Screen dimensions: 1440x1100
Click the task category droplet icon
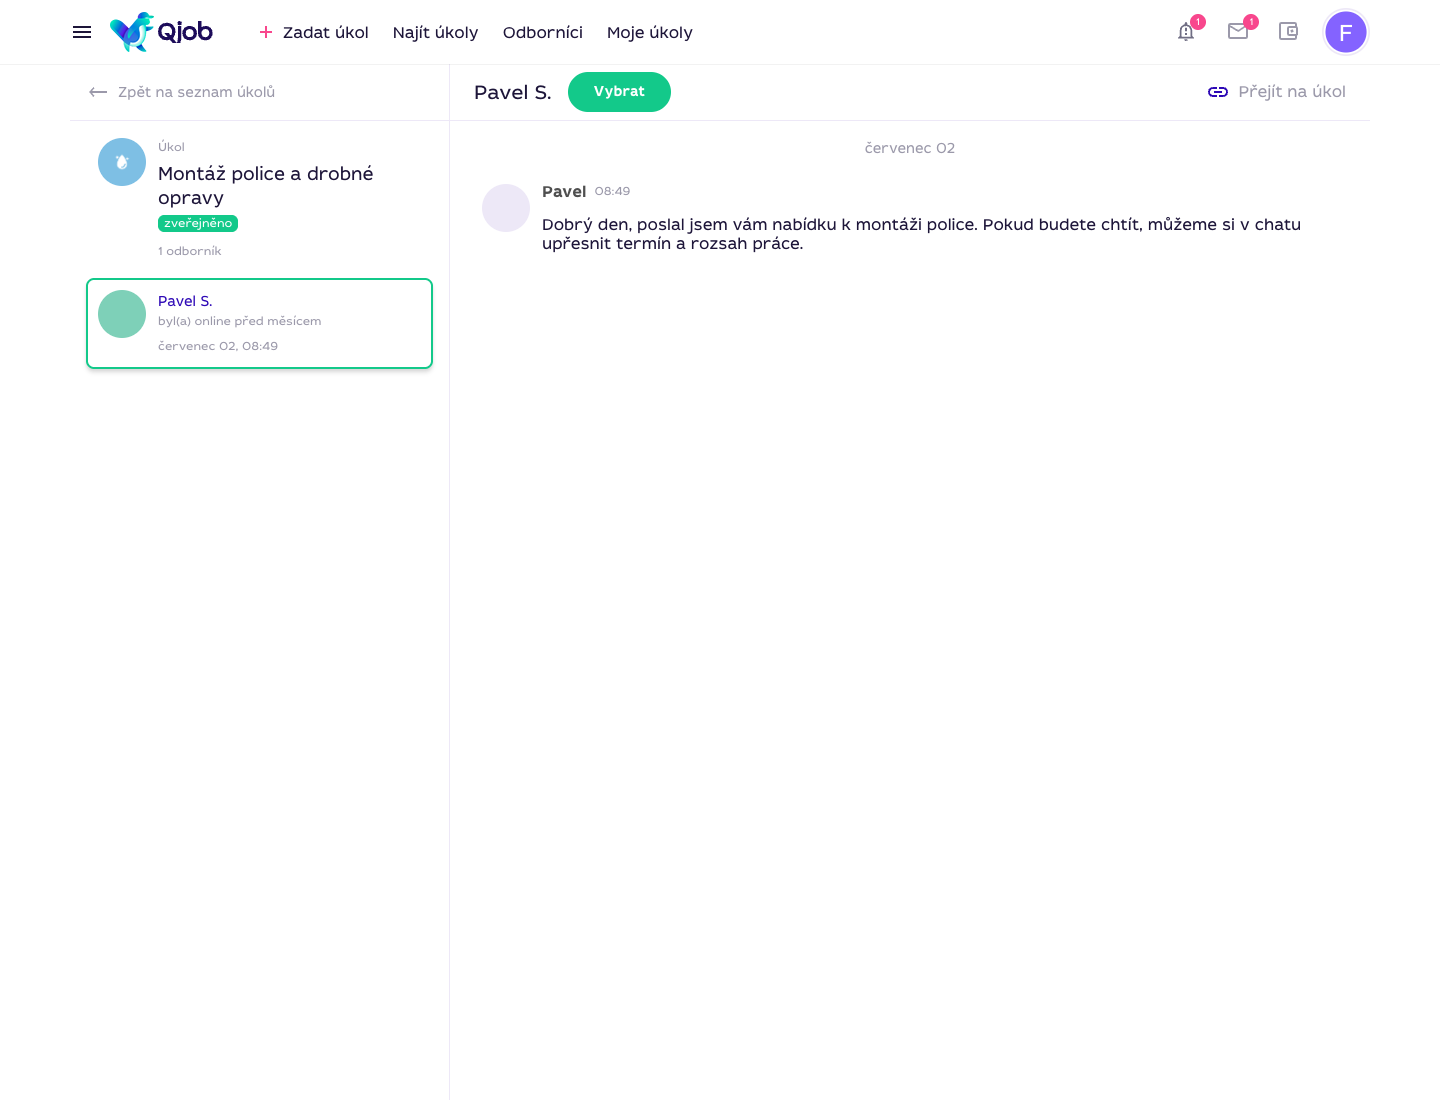(122, 162)
